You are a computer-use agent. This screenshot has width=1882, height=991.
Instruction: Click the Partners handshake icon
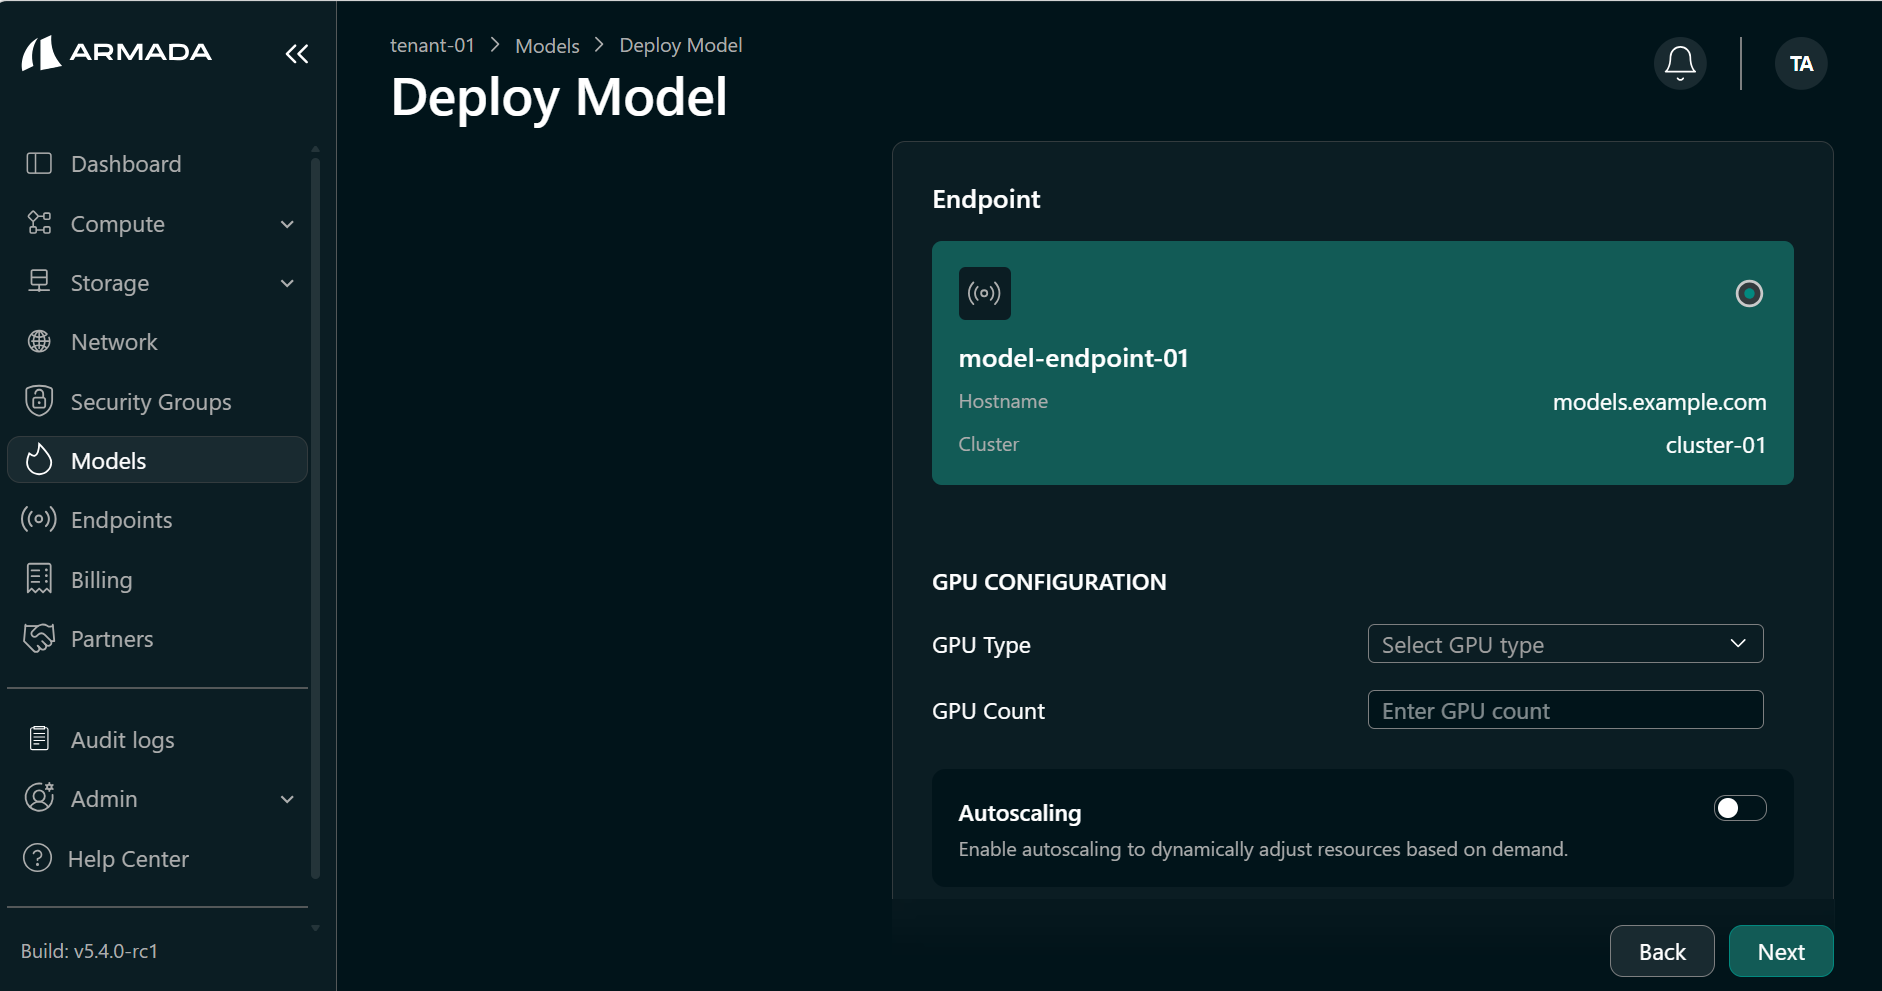(x=39, y=638)
